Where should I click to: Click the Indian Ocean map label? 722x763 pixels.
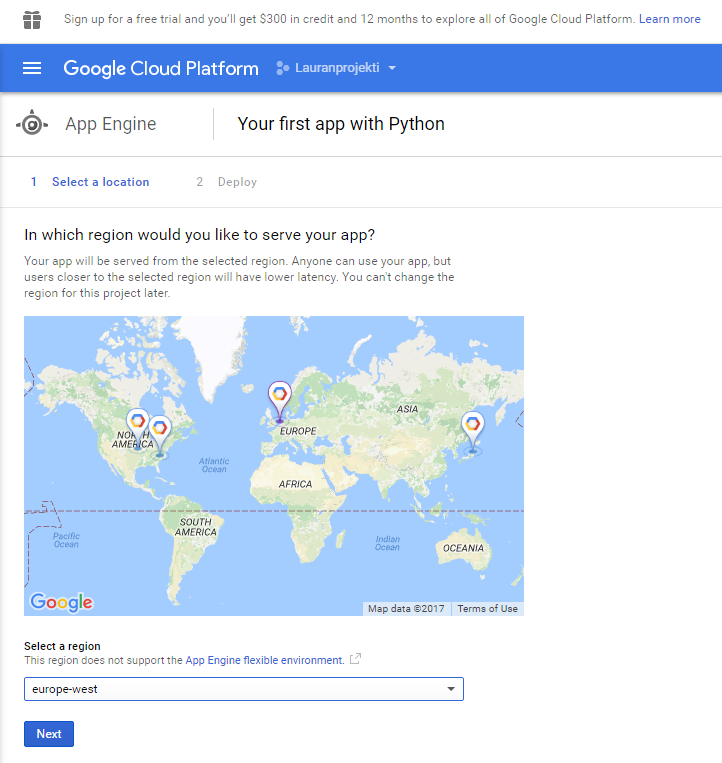click(388, 543)
